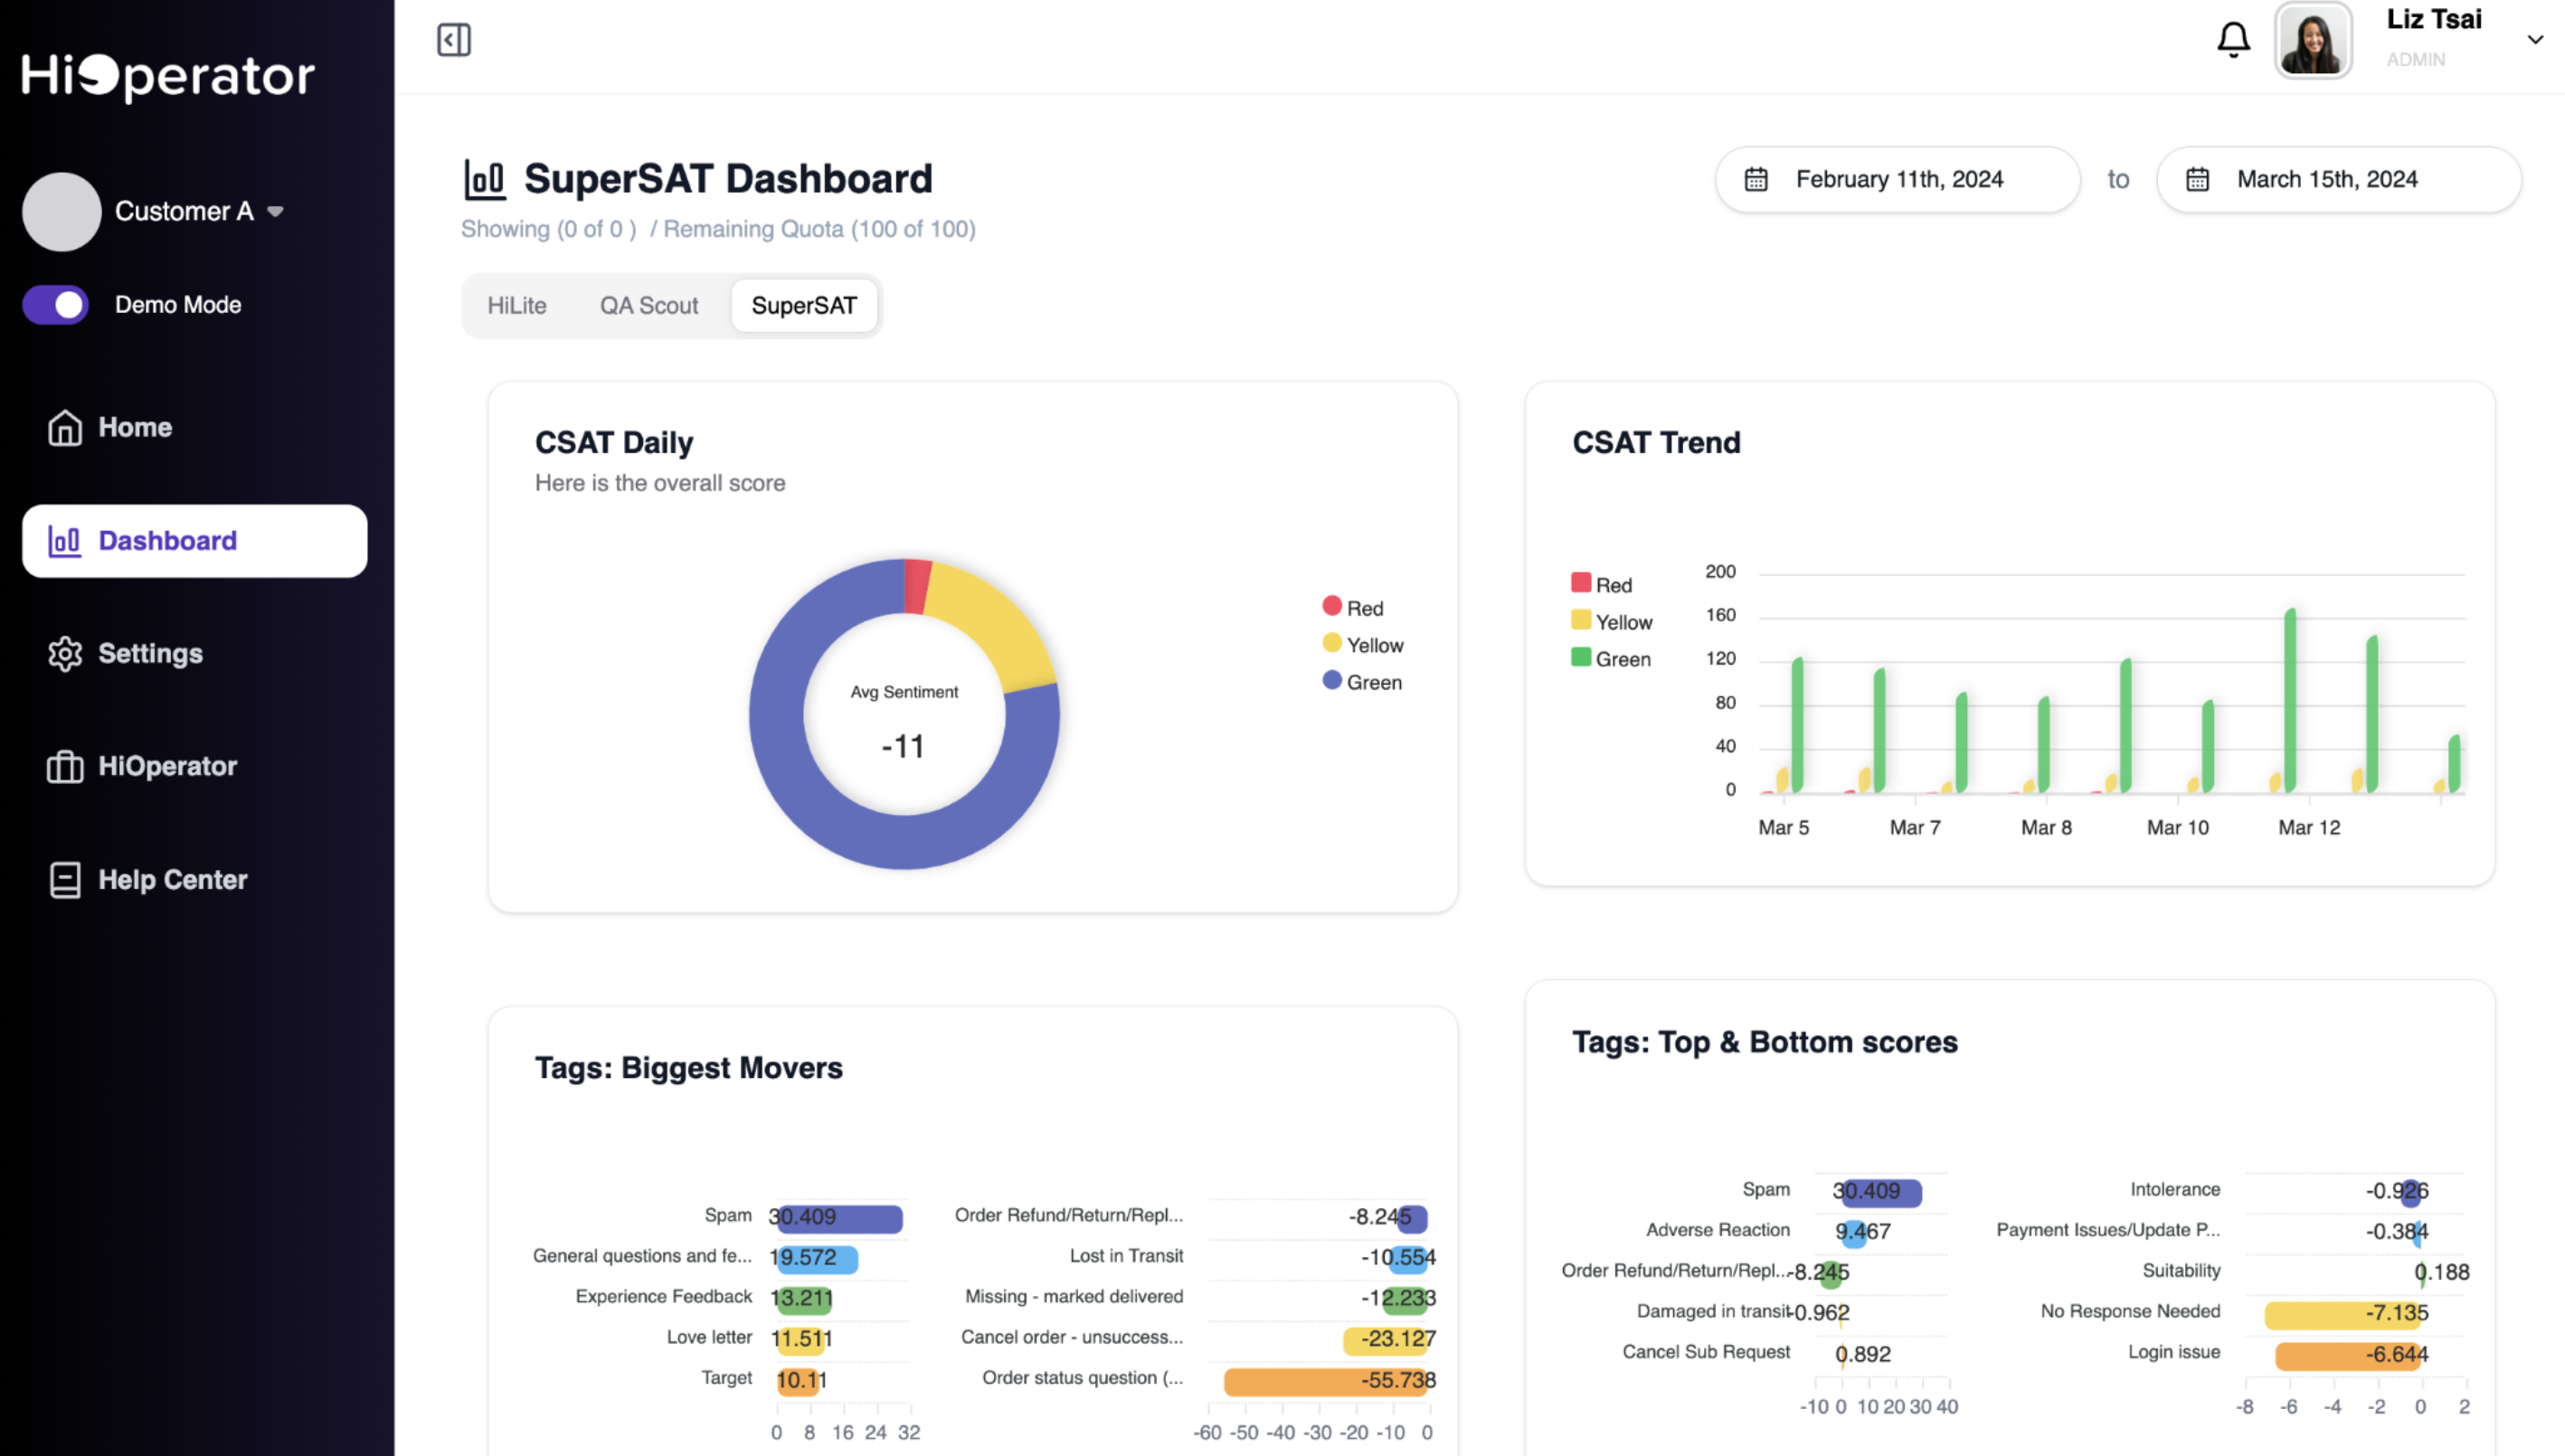The width and height of the screenshot is (2565, 1456).
Task: Open Liz Tsai account menu chevron
Action: tap(2534, 40)
